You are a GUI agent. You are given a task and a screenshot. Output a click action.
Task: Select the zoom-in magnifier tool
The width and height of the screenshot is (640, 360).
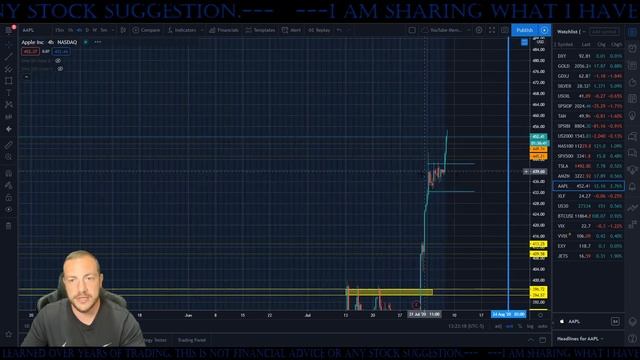pos(9,157)
